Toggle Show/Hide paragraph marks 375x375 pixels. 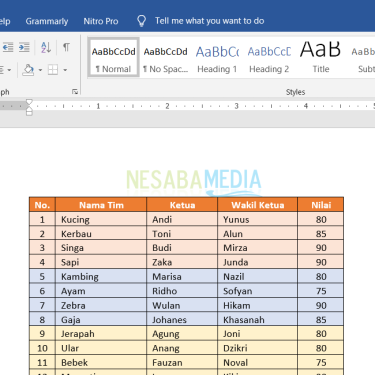pos(66,47)
